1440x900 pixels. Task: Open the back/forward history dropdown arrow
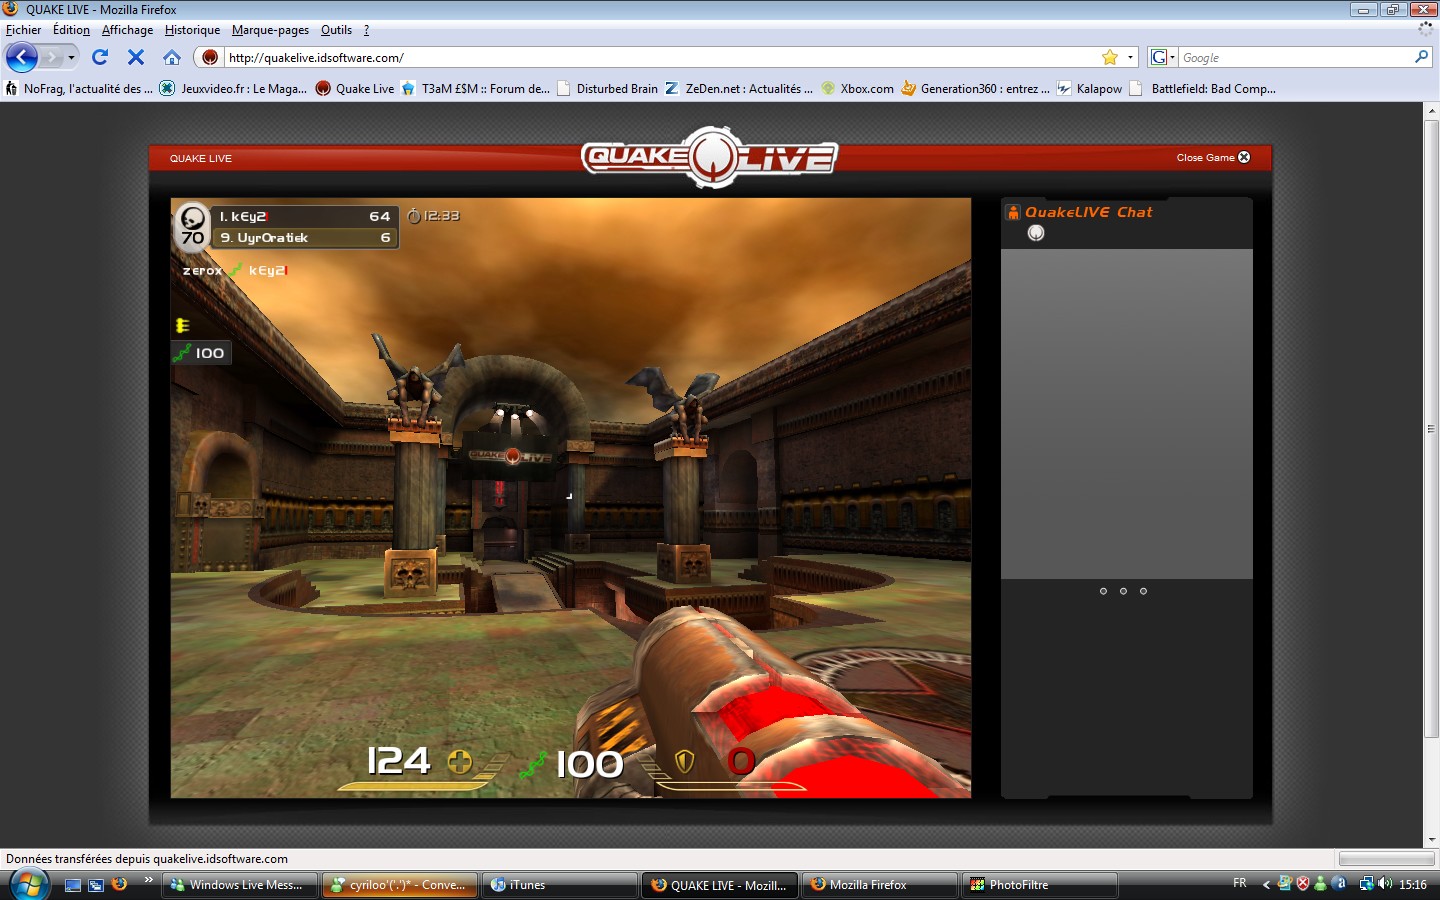pos(71,57)
